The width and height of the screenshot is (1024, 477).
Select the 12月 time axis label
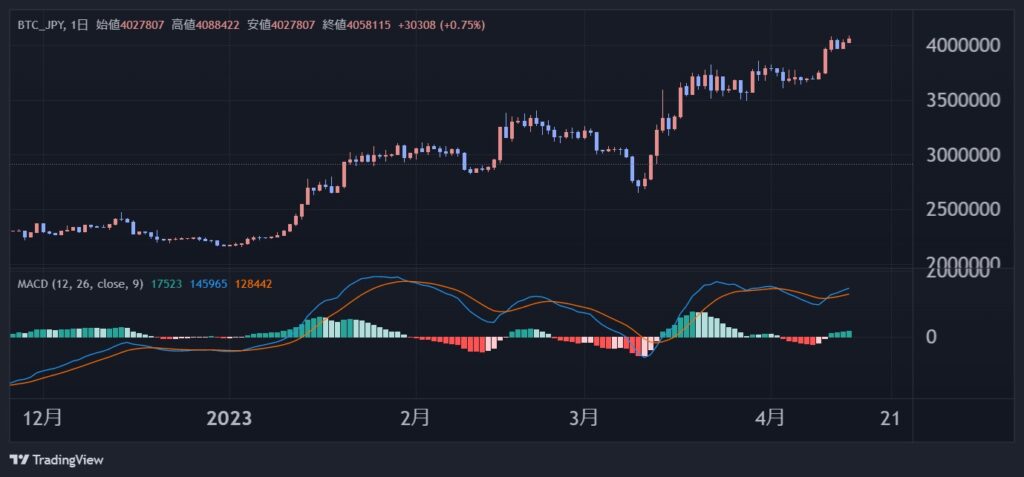coord(43,418)
